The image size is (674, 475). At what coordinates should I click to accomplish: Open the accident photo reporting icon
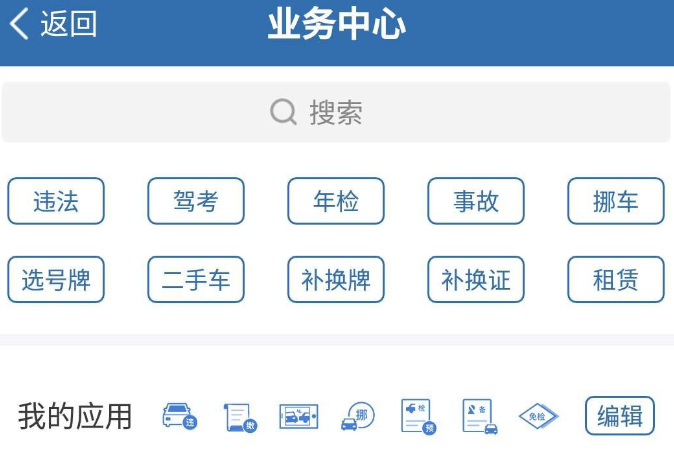pos(299,416)
